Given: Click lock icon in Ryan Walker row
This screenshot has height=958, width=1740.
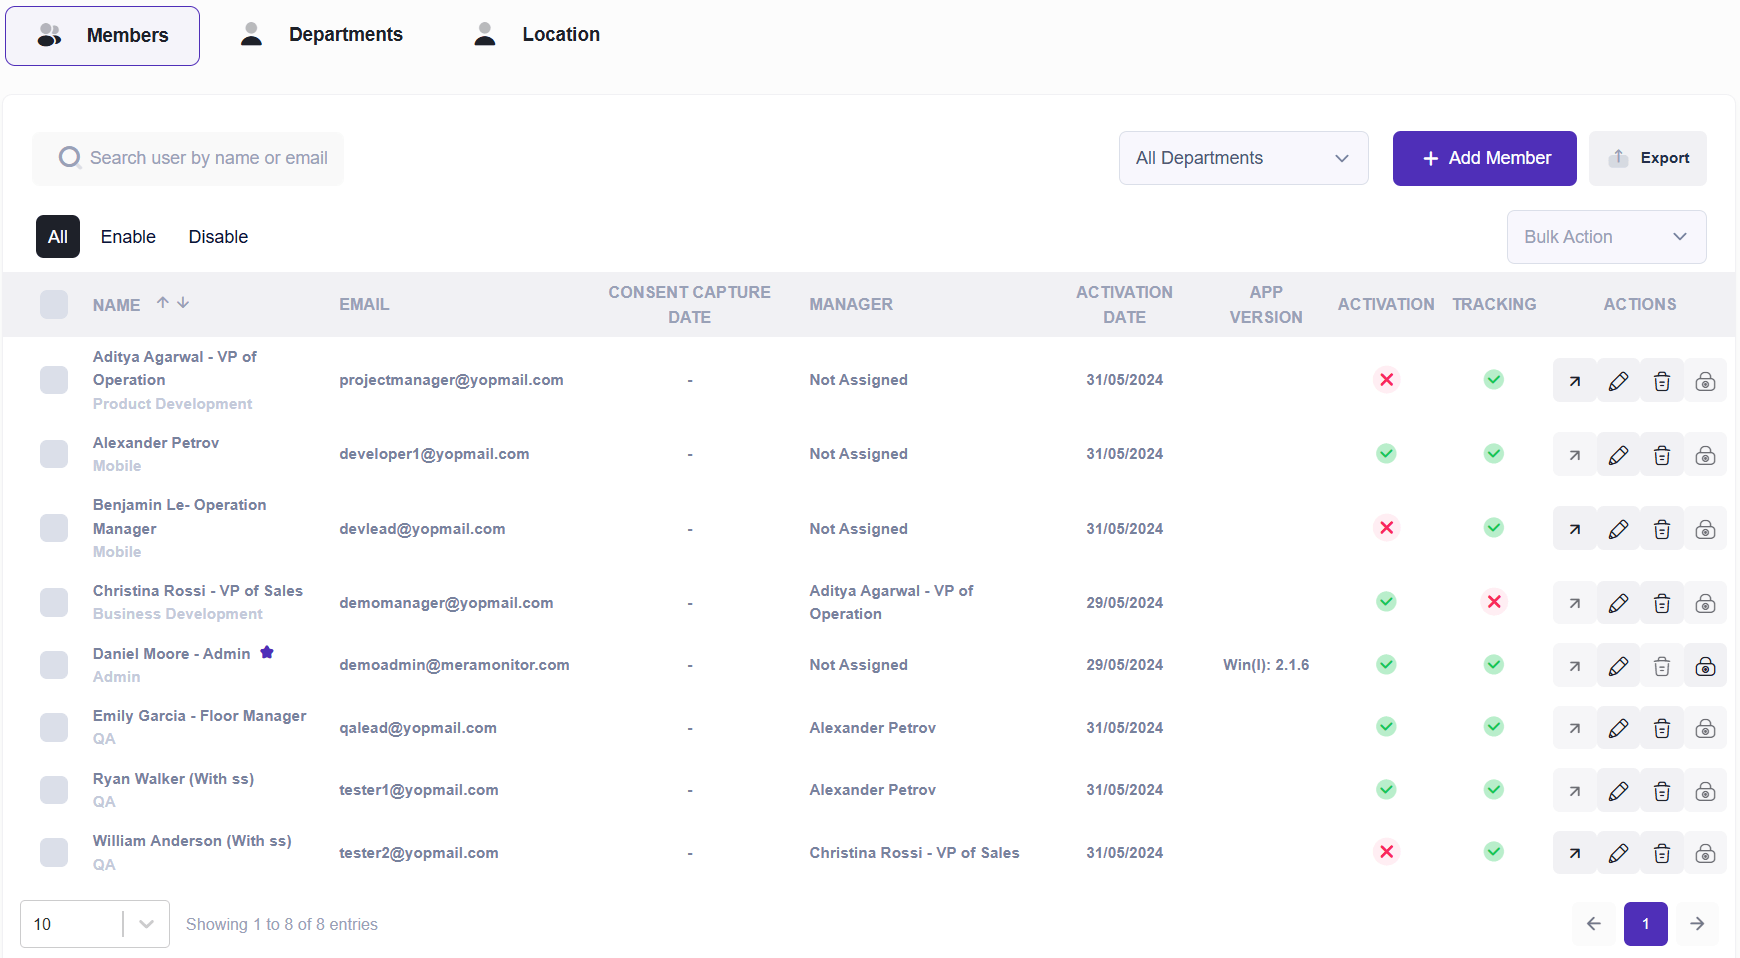Looking at the screenshot, I should [x=1705, y=791].
